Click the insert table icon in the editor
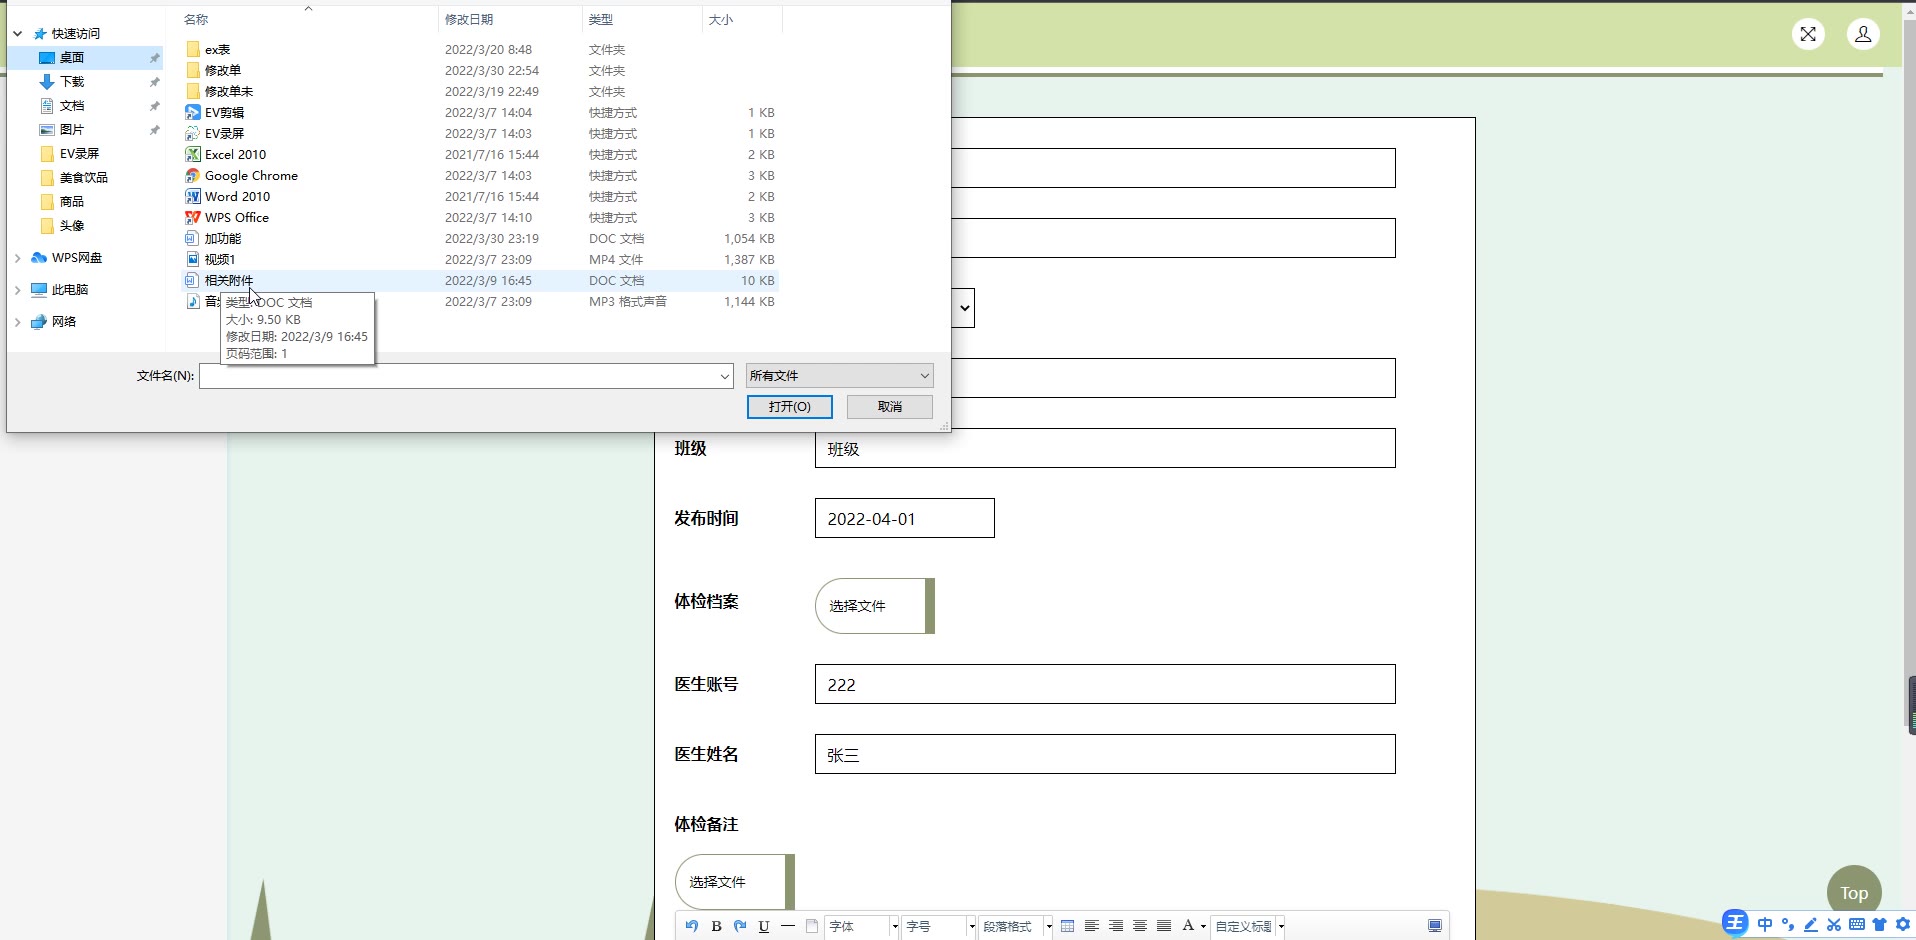Image resolution: width=1916 pixels, height=940 pixels. click(x=1068, y=926)
